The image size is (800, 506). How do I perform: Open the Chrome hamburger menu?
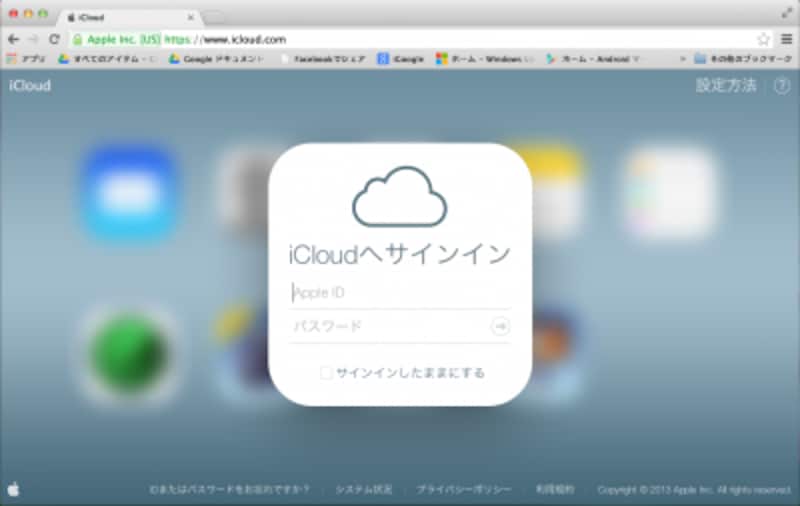click(787, 39)
